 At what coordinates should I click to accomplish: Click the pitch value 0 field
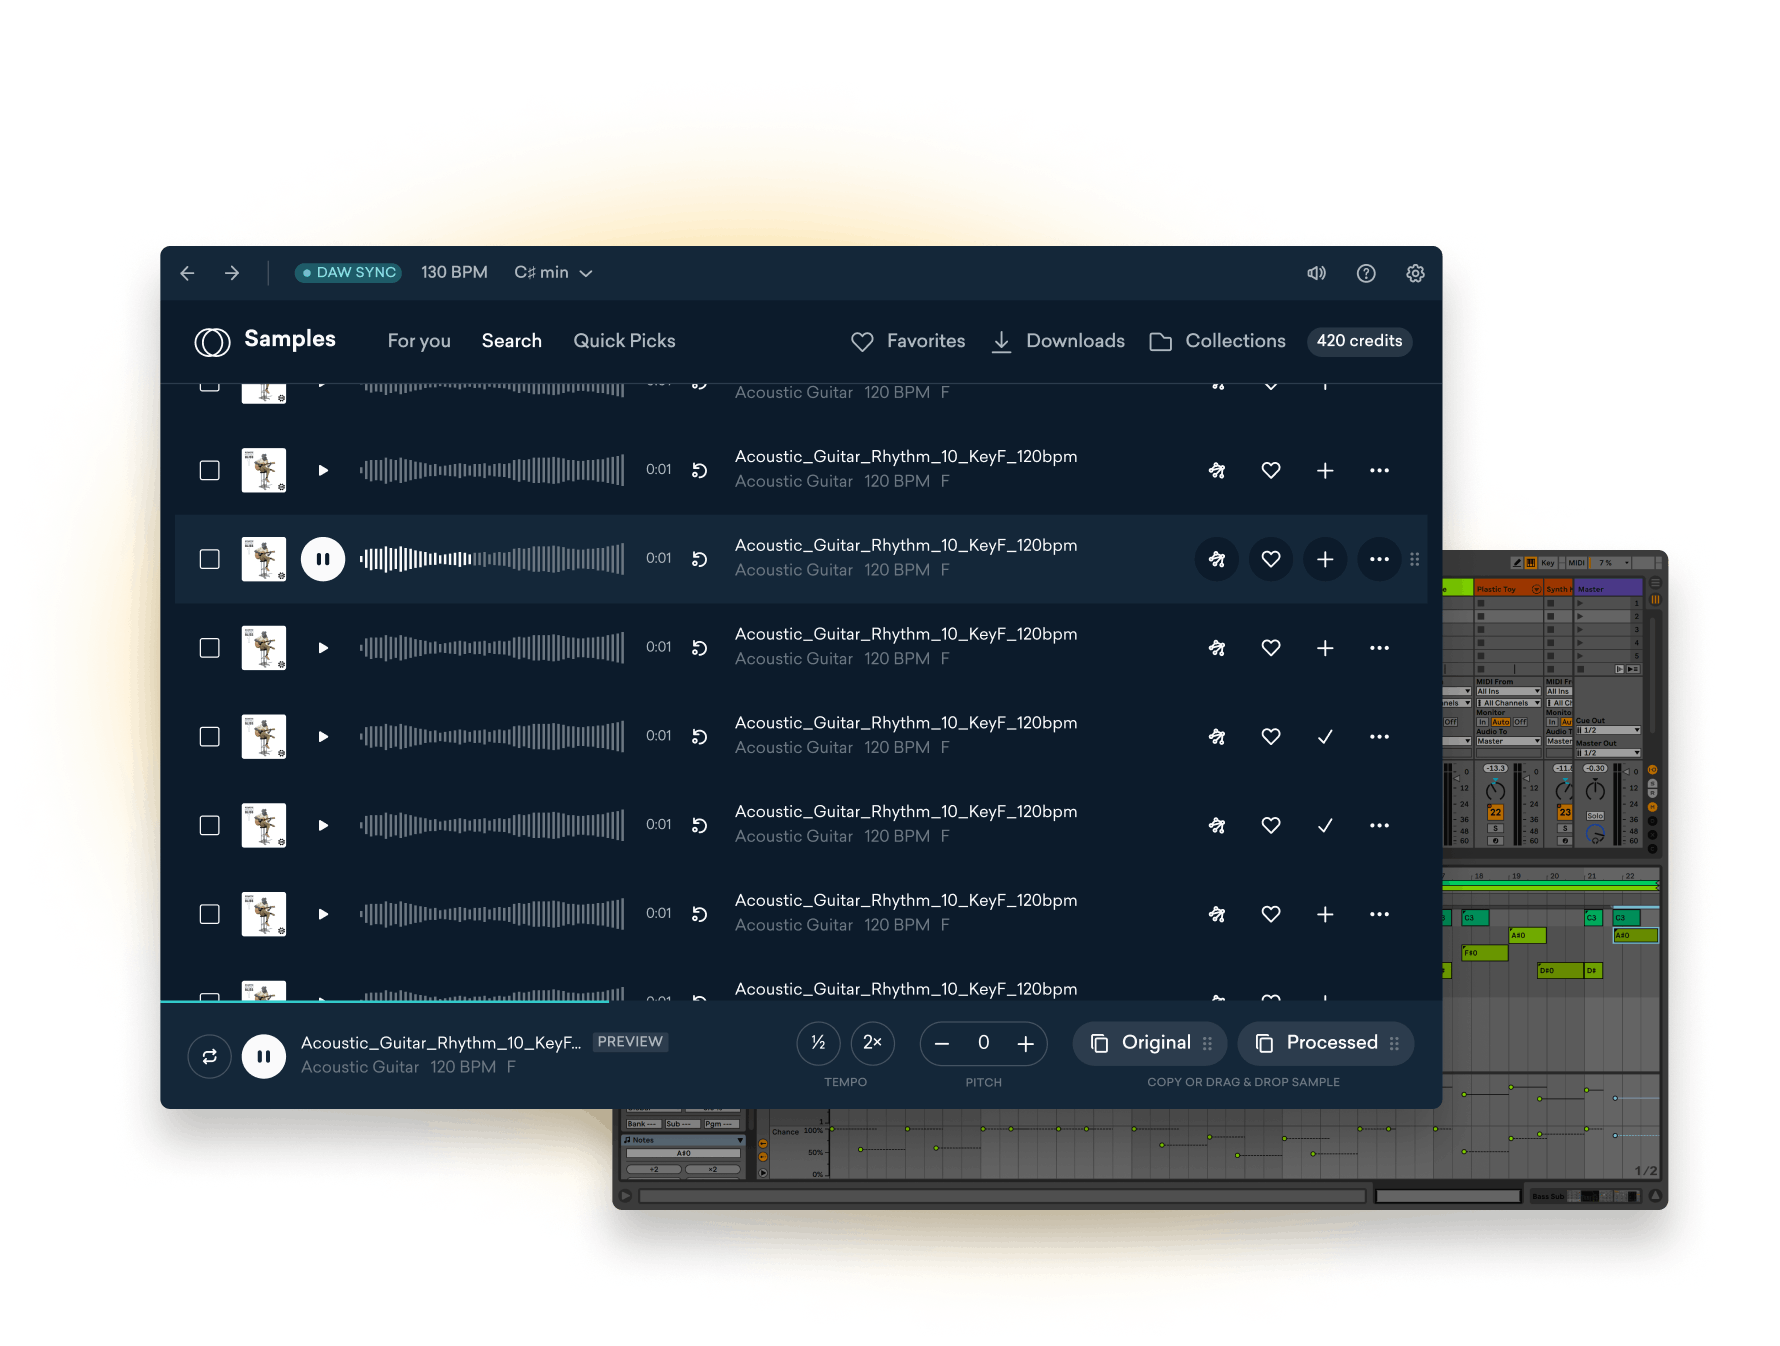coord(984,1043)
